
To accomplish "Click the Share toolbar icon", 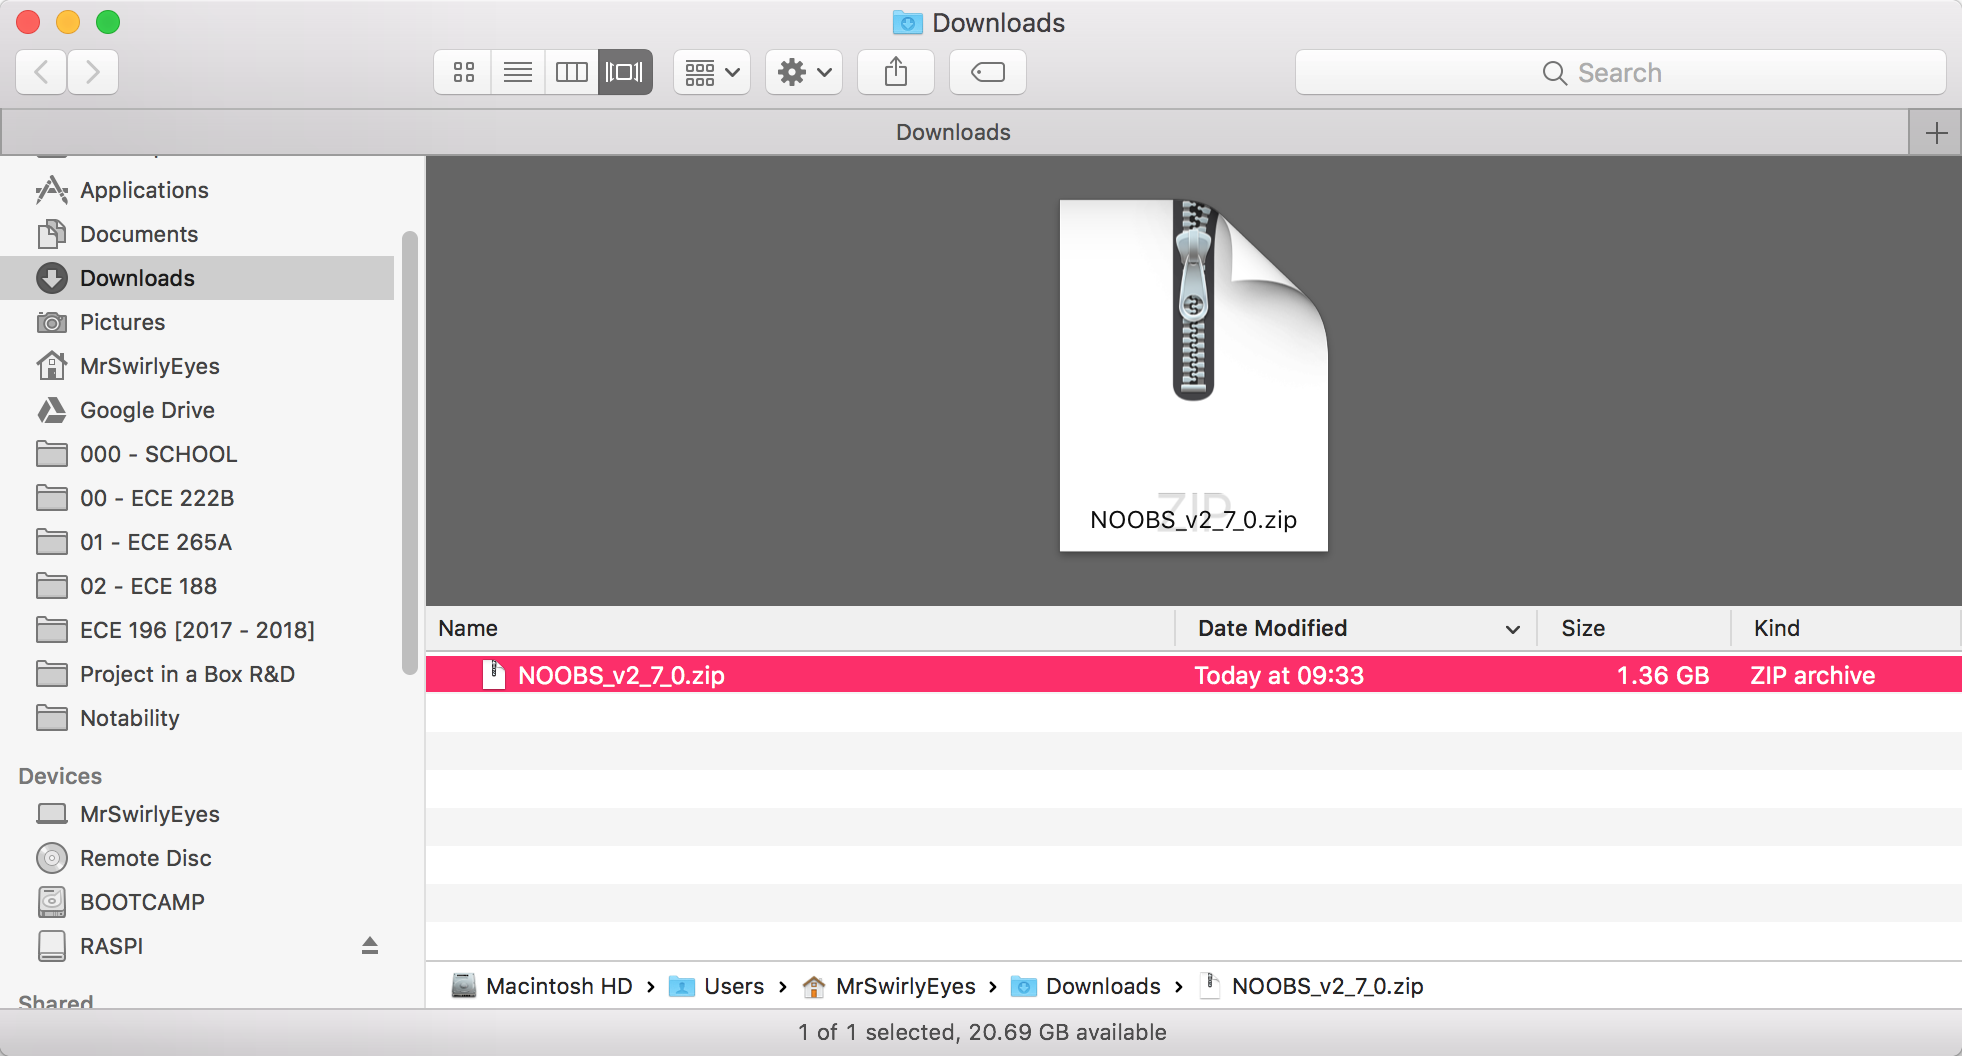I will [x=896, y=72].
